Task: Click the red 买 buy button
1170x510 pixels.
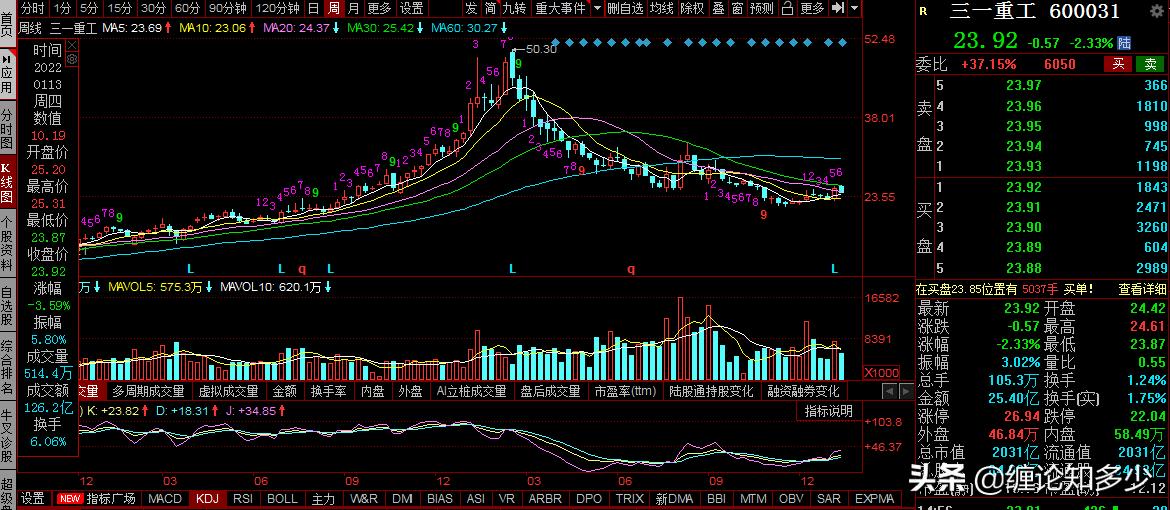Action: tap(1118, 65)
